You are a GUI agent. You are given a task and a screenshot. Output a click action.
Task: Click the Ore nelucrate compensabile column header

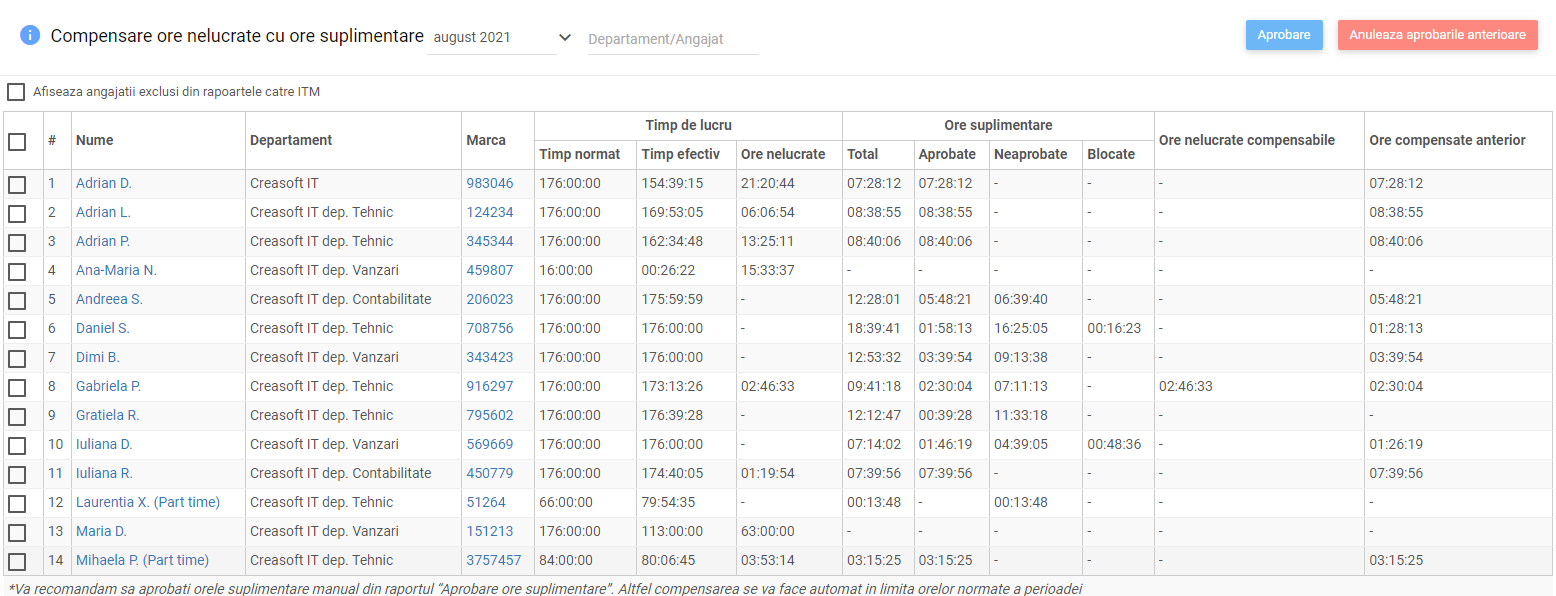tap(1246, 140)
